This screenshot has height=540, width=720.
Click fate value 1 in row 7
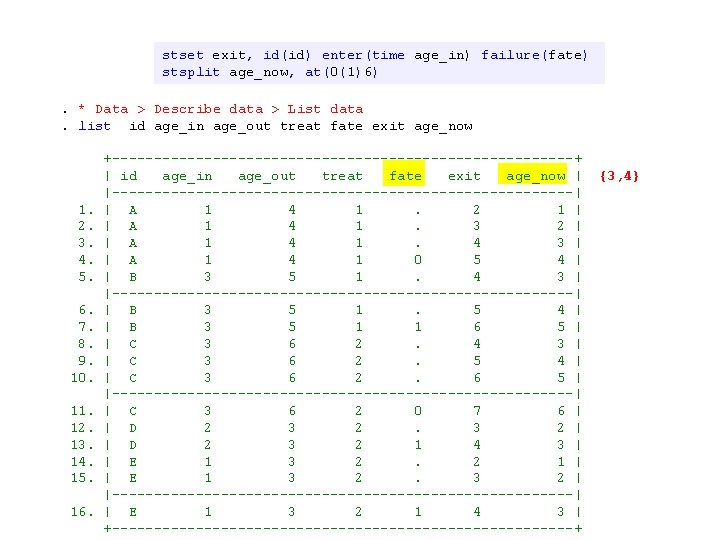tap(418, 327)
